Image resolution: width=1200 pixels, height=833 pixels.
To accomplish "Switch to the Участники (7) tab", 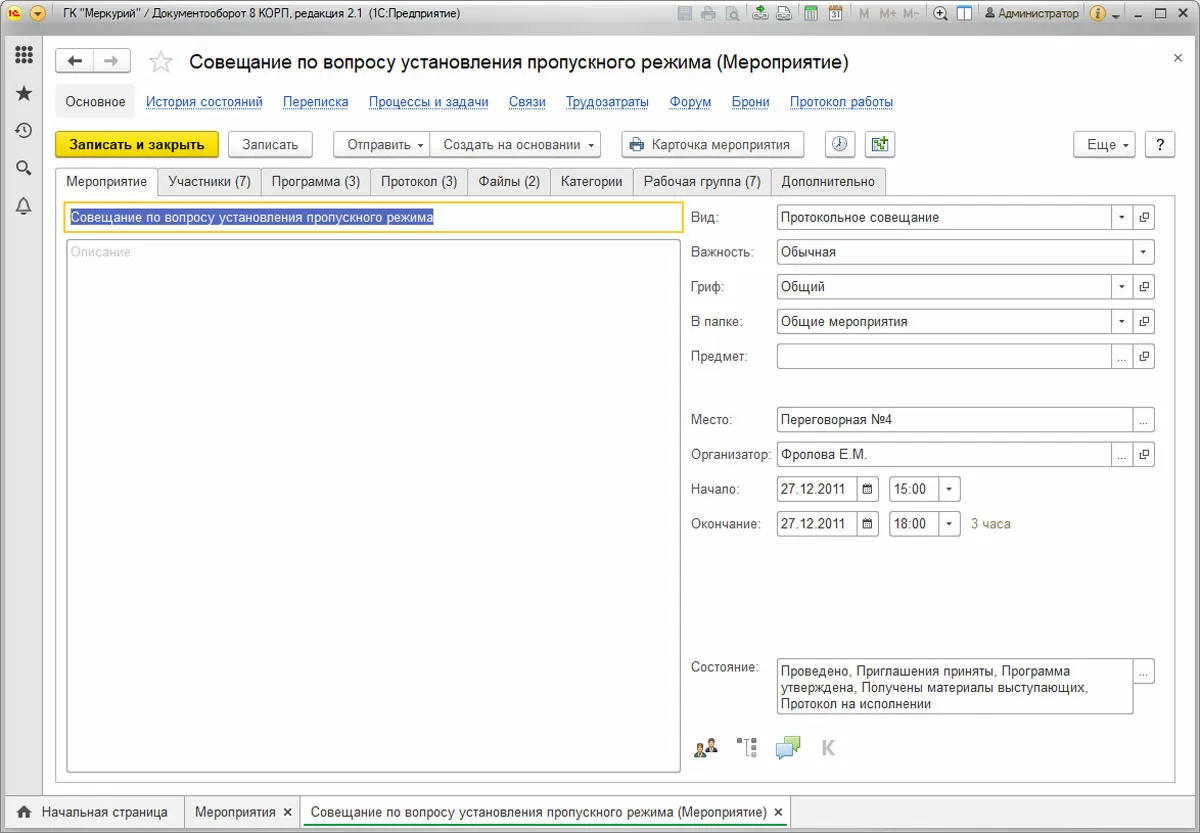I will pyautogui.click(x=209, y=181).
